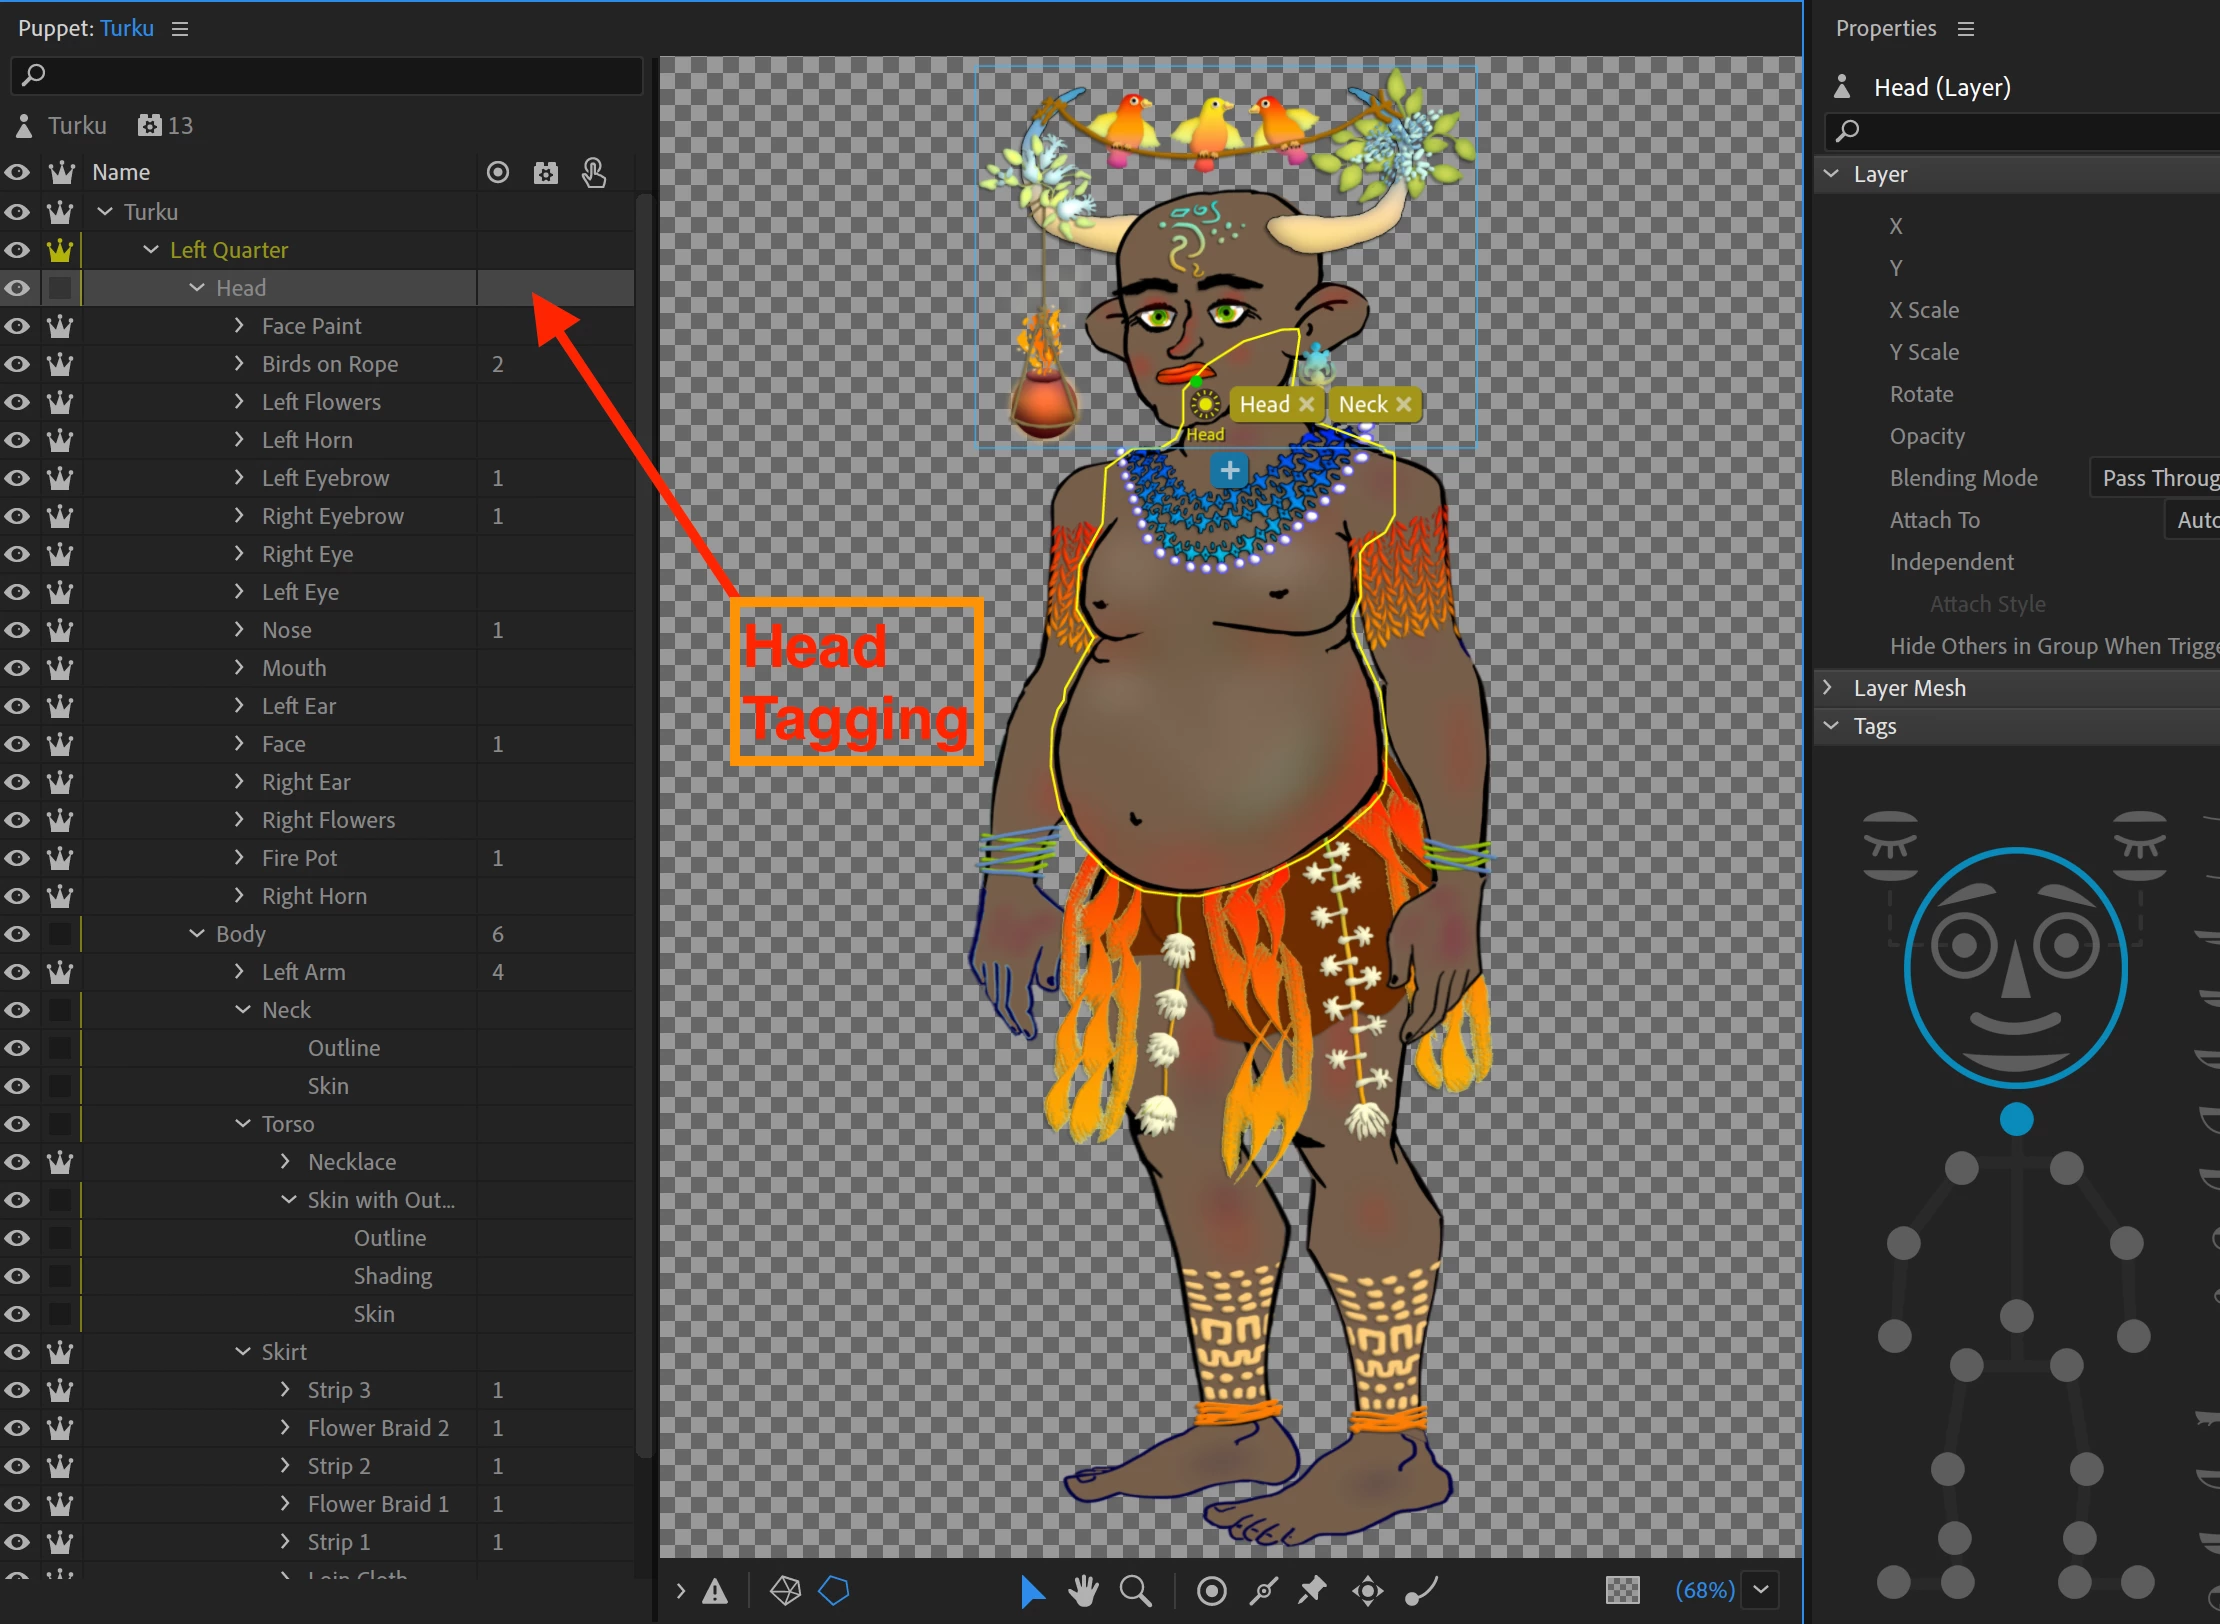Click the layer search field
The image size is (2220, 1624).
(330, 75)
